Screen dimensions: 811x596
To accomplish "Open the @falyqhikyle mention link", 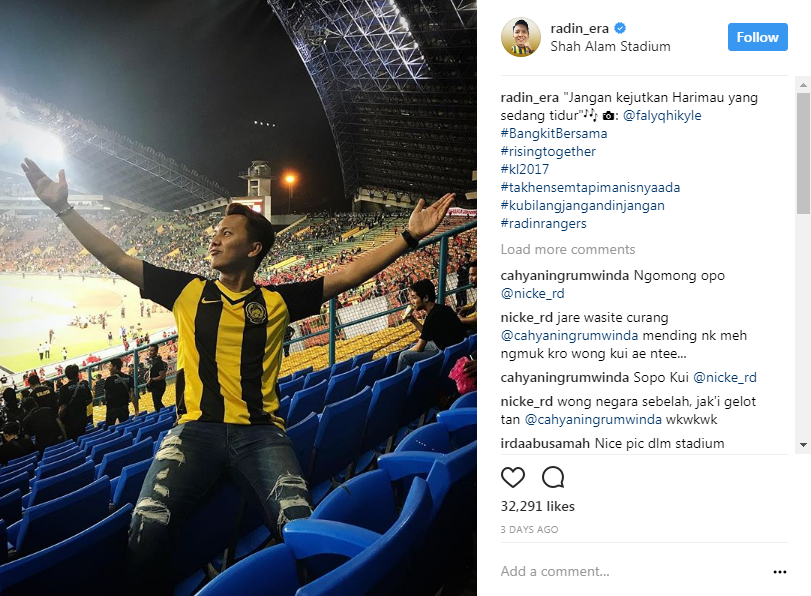I will [662, 115].
